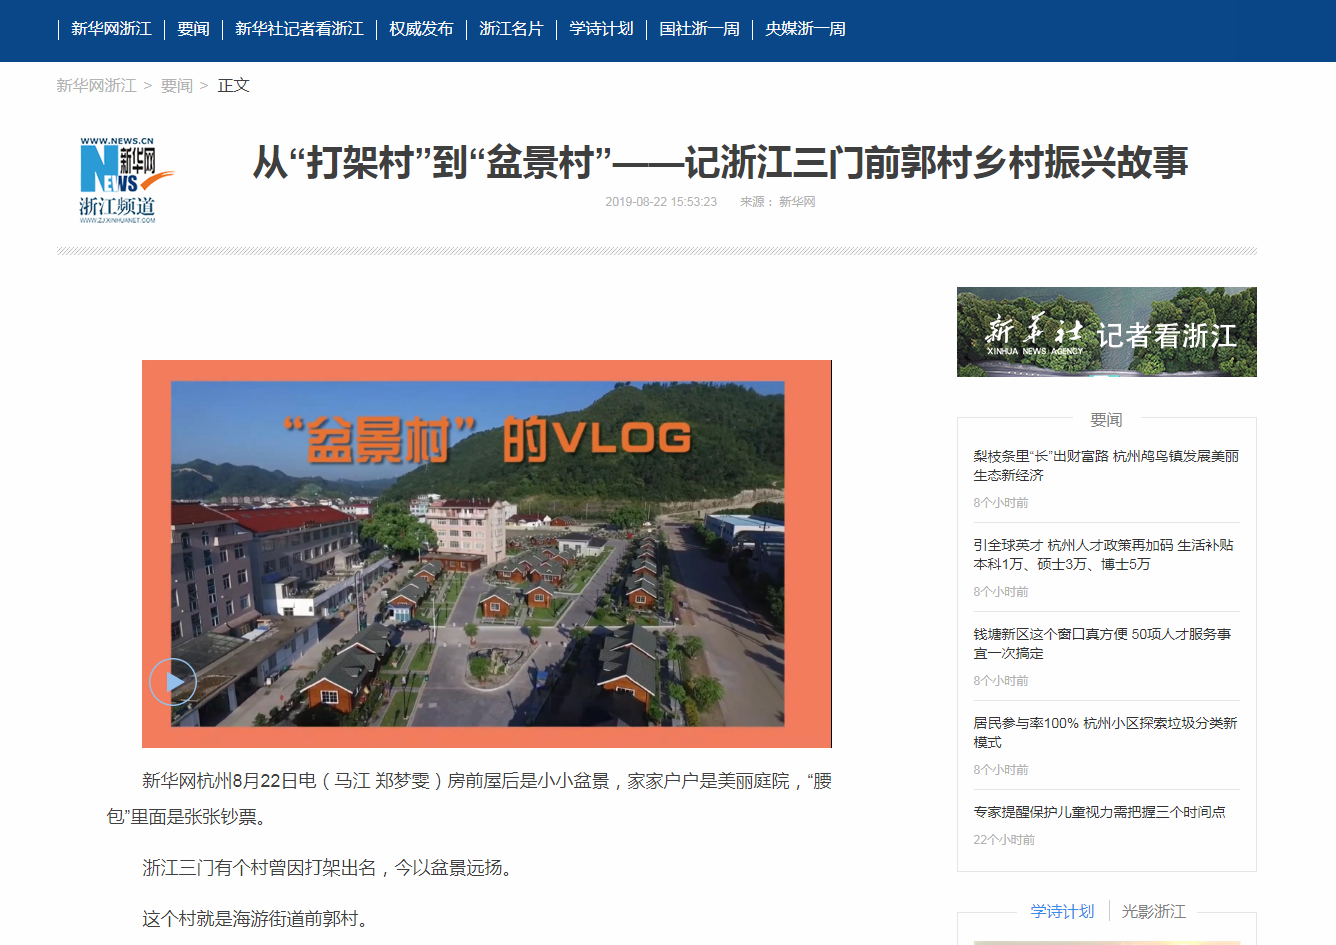Click the 要闻 breadcrumb link

point(177,86)
